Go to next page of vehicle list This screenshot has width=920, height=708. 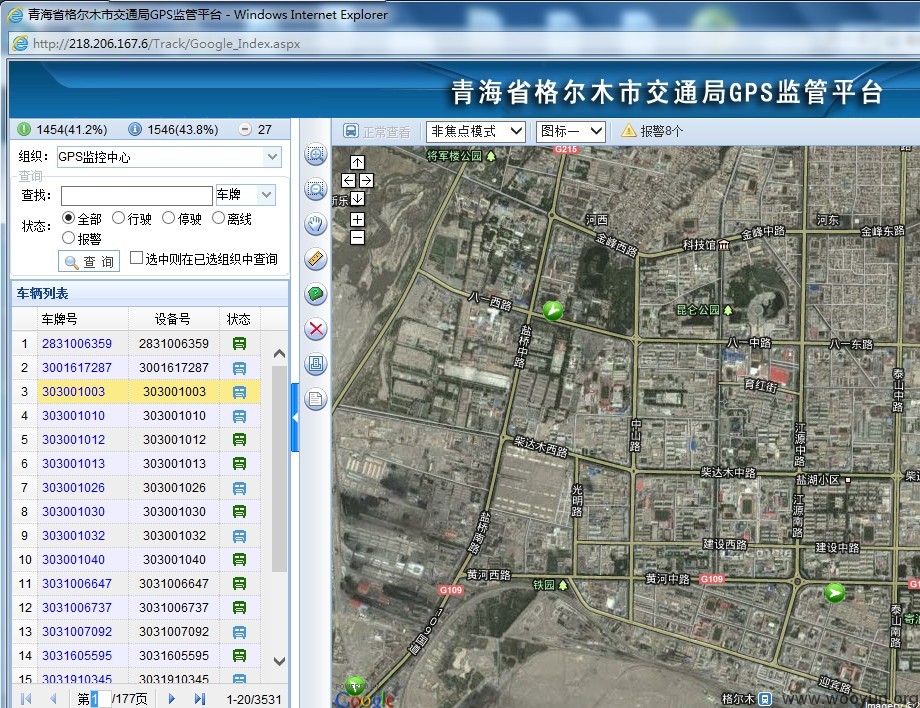coord(171,699)
